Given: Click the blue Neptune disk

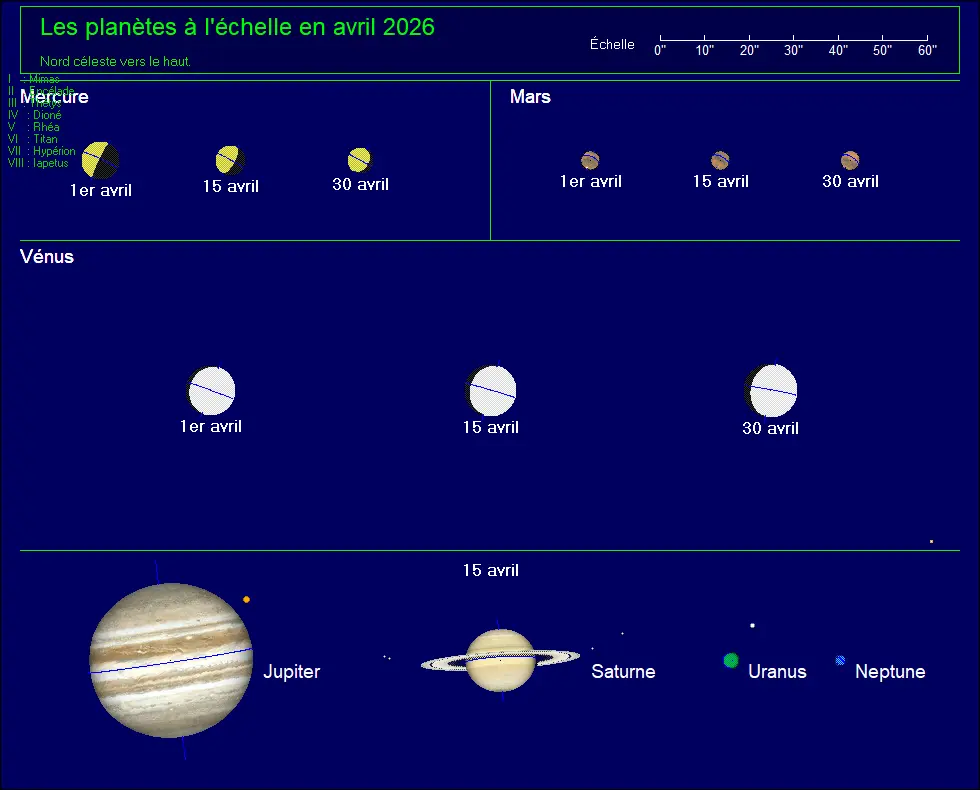Looking at the screenshot, I should [838, 660].
